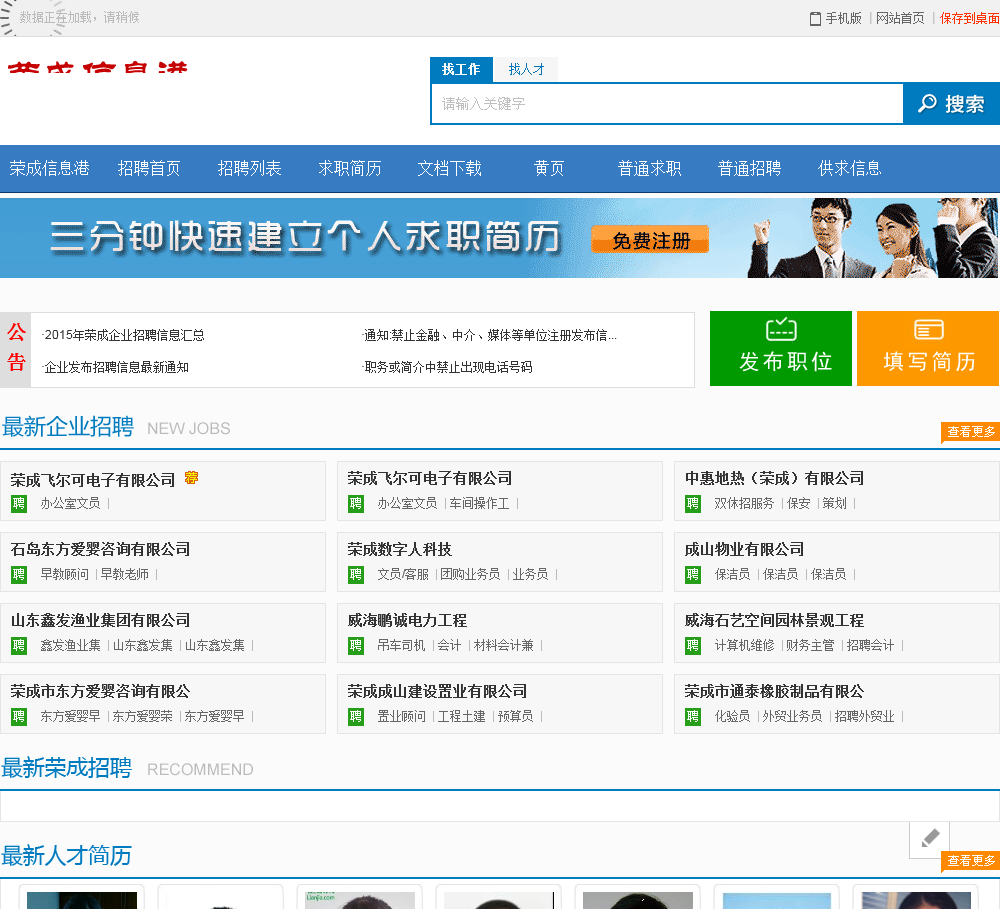
Task: Click the 双休招服务 job link
Action: click(x=744, y=504)
